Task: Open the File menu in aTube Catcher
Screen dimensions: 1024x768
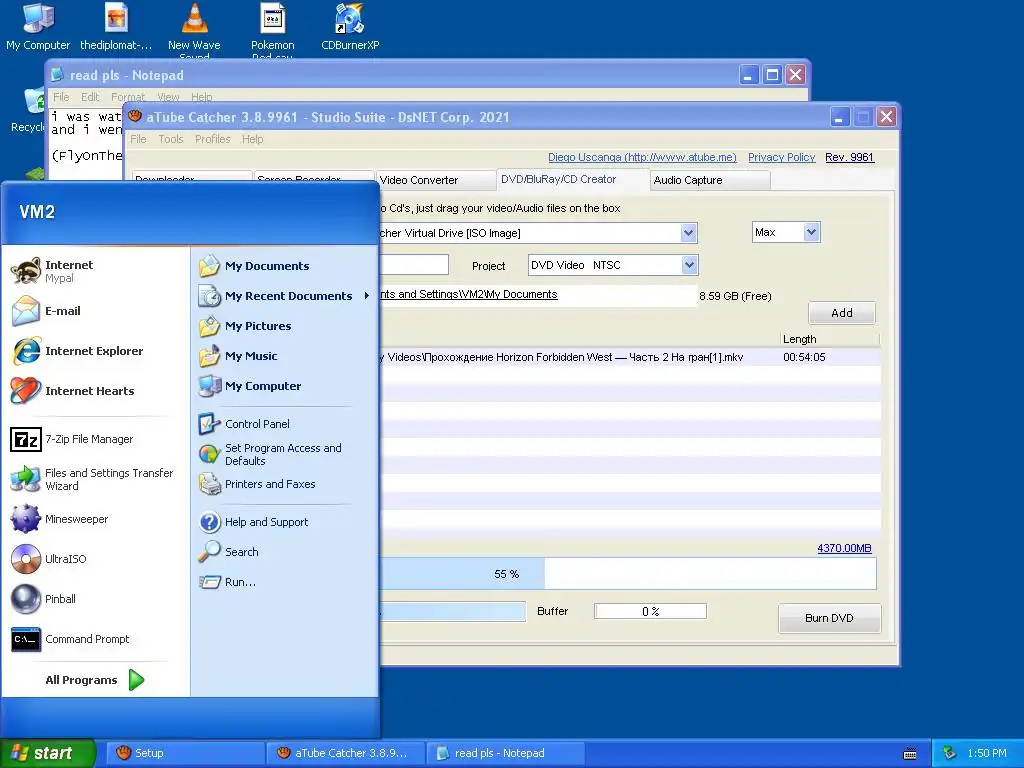Action: point(138,139)
